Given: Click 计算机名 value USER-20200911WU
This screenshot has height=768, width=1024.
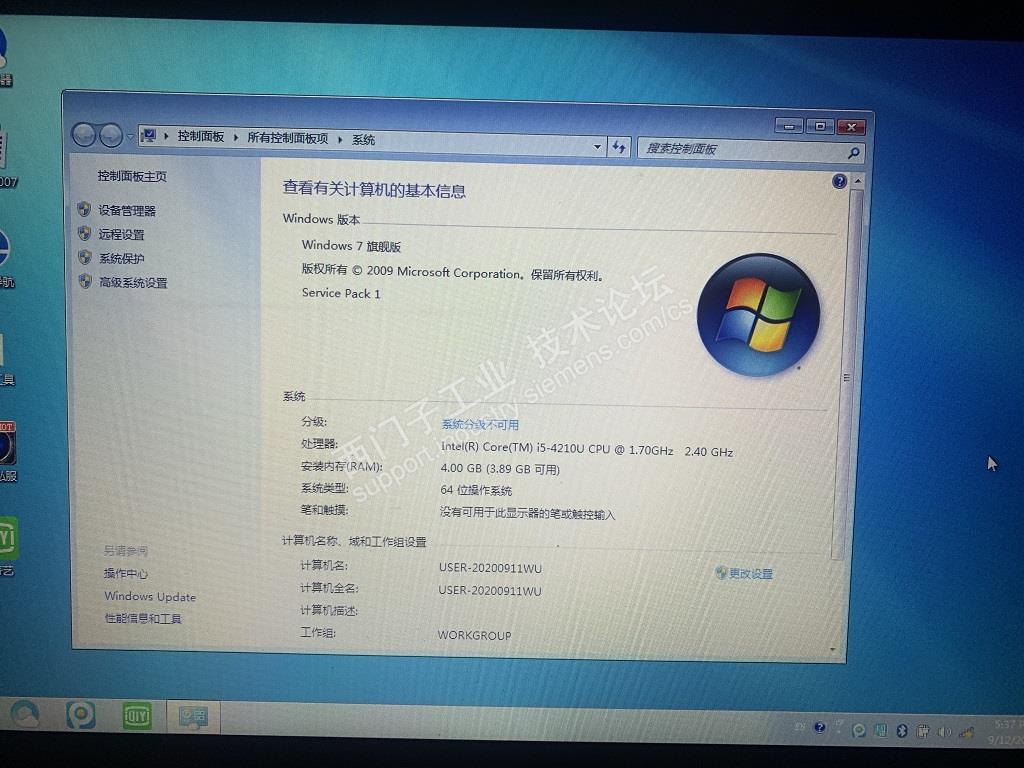Looking at the screenshot, I should point(490,568).
